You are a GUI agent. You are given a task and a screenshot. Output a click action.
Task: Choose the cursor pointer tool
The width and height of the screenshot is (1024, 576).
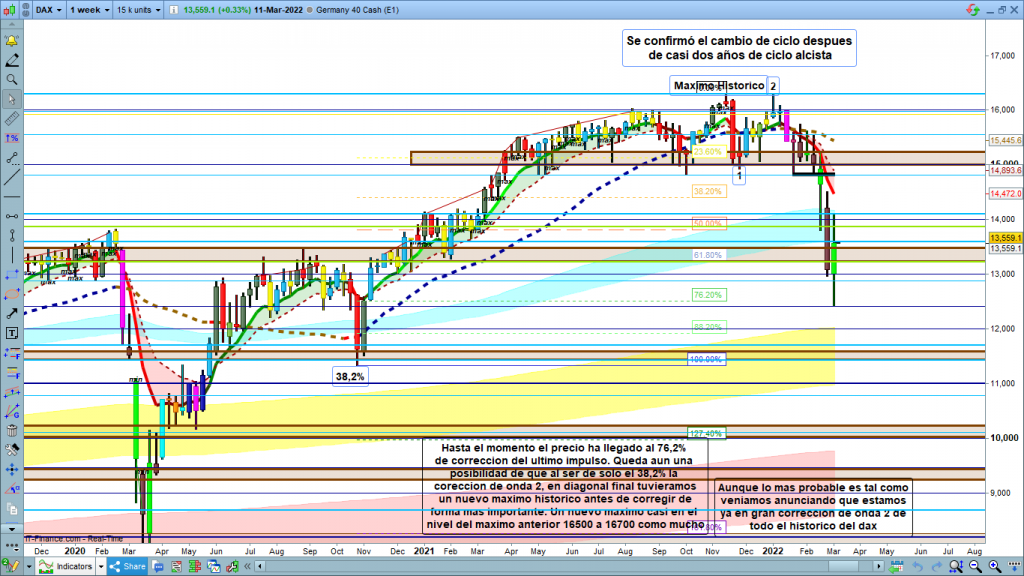tap(12, 99)
